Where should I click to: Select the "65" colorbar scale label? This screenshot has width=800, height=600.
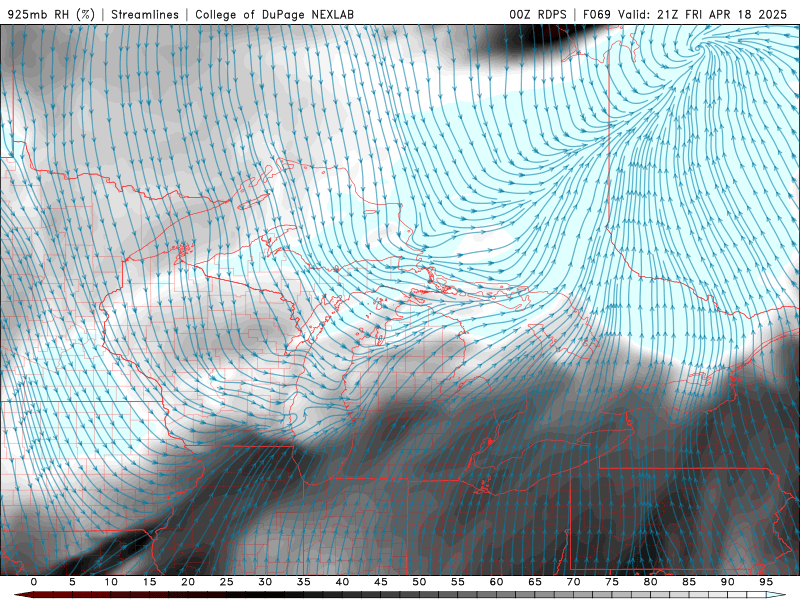tap(535, 582)
